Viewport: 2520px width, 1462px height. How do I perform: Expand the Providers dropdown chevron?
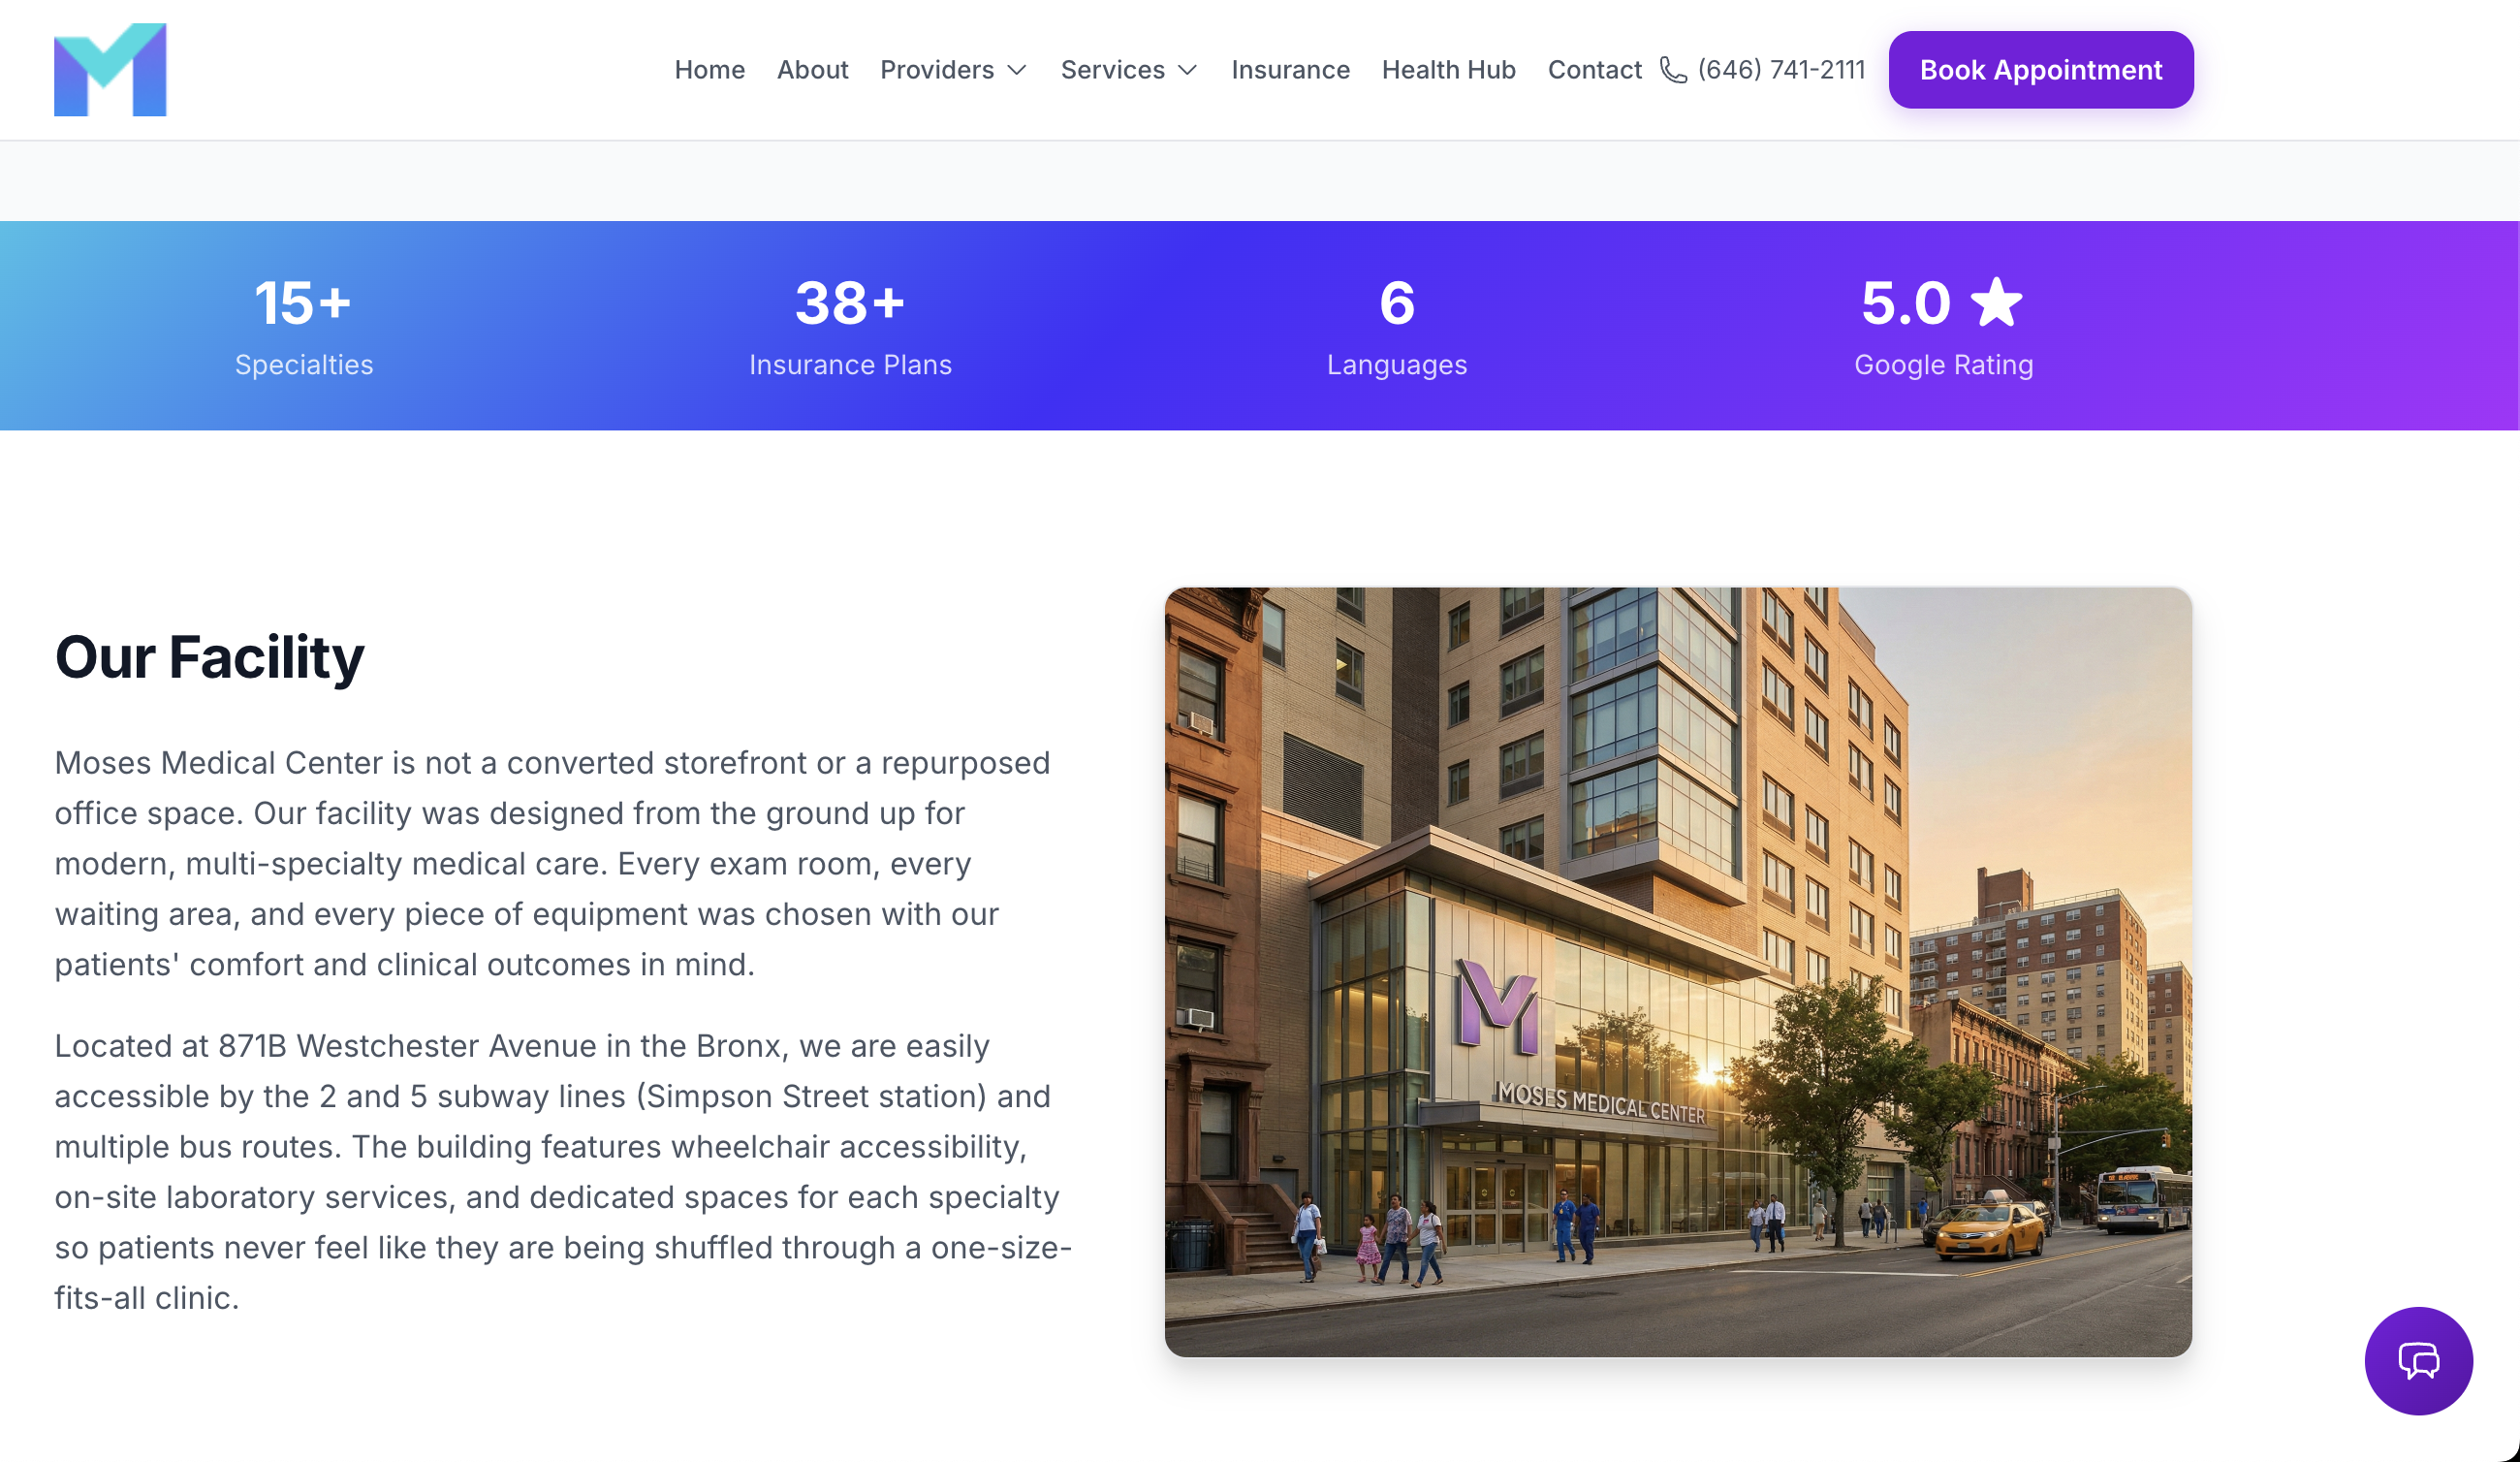click(1017, 70)
